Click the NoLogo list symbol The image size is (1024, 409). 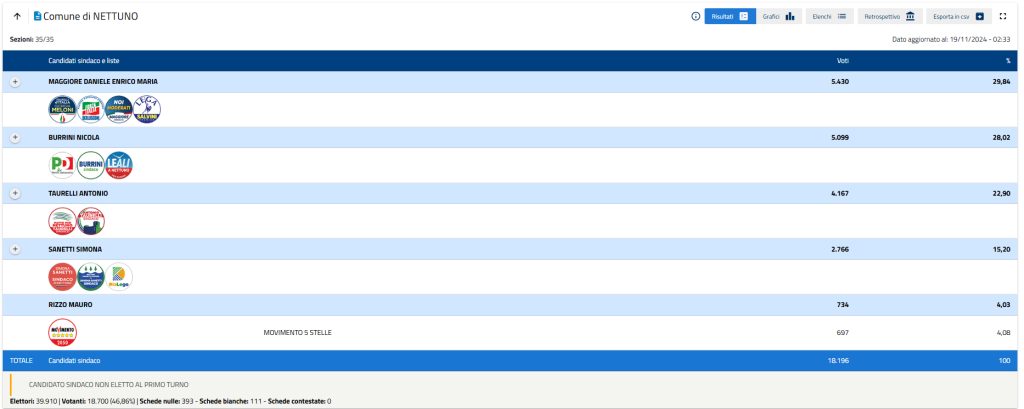click(119, 276)
